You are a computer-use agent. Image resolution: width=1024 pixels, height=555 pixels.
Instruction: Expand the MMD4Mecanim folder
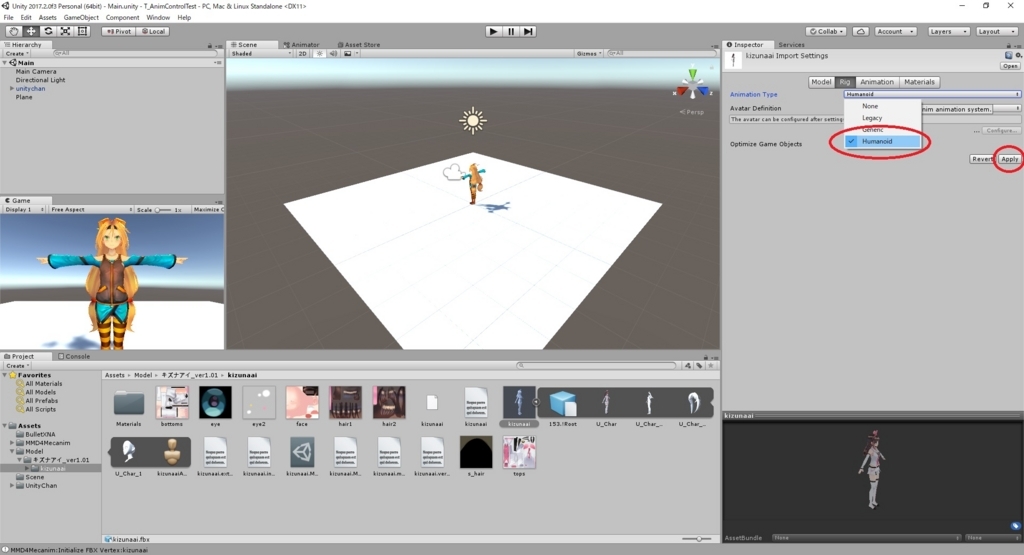pos(12,443)
